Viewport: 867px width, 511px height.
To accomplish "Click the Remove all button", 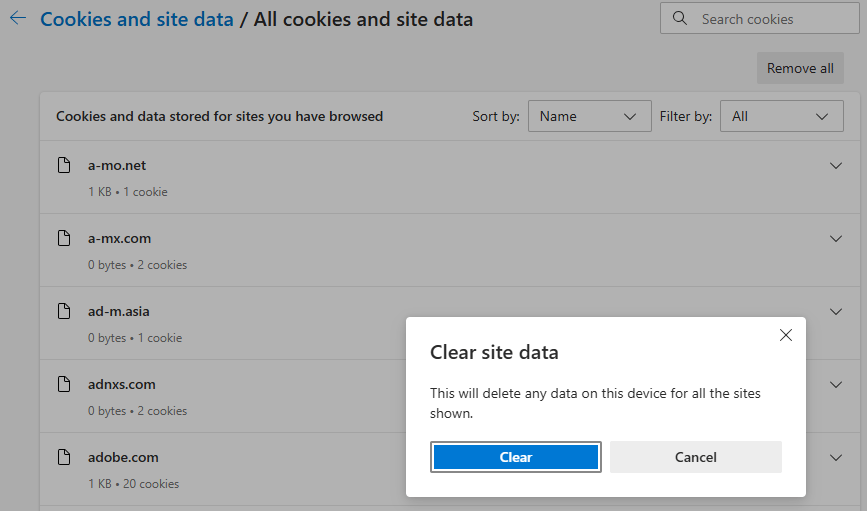I will [800, 68].
